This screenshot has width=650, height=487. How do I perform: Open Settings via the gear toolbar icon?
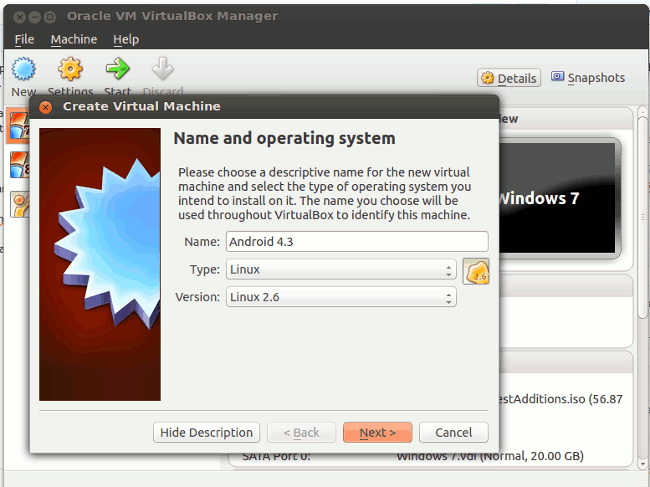click(x=70, y=71)
